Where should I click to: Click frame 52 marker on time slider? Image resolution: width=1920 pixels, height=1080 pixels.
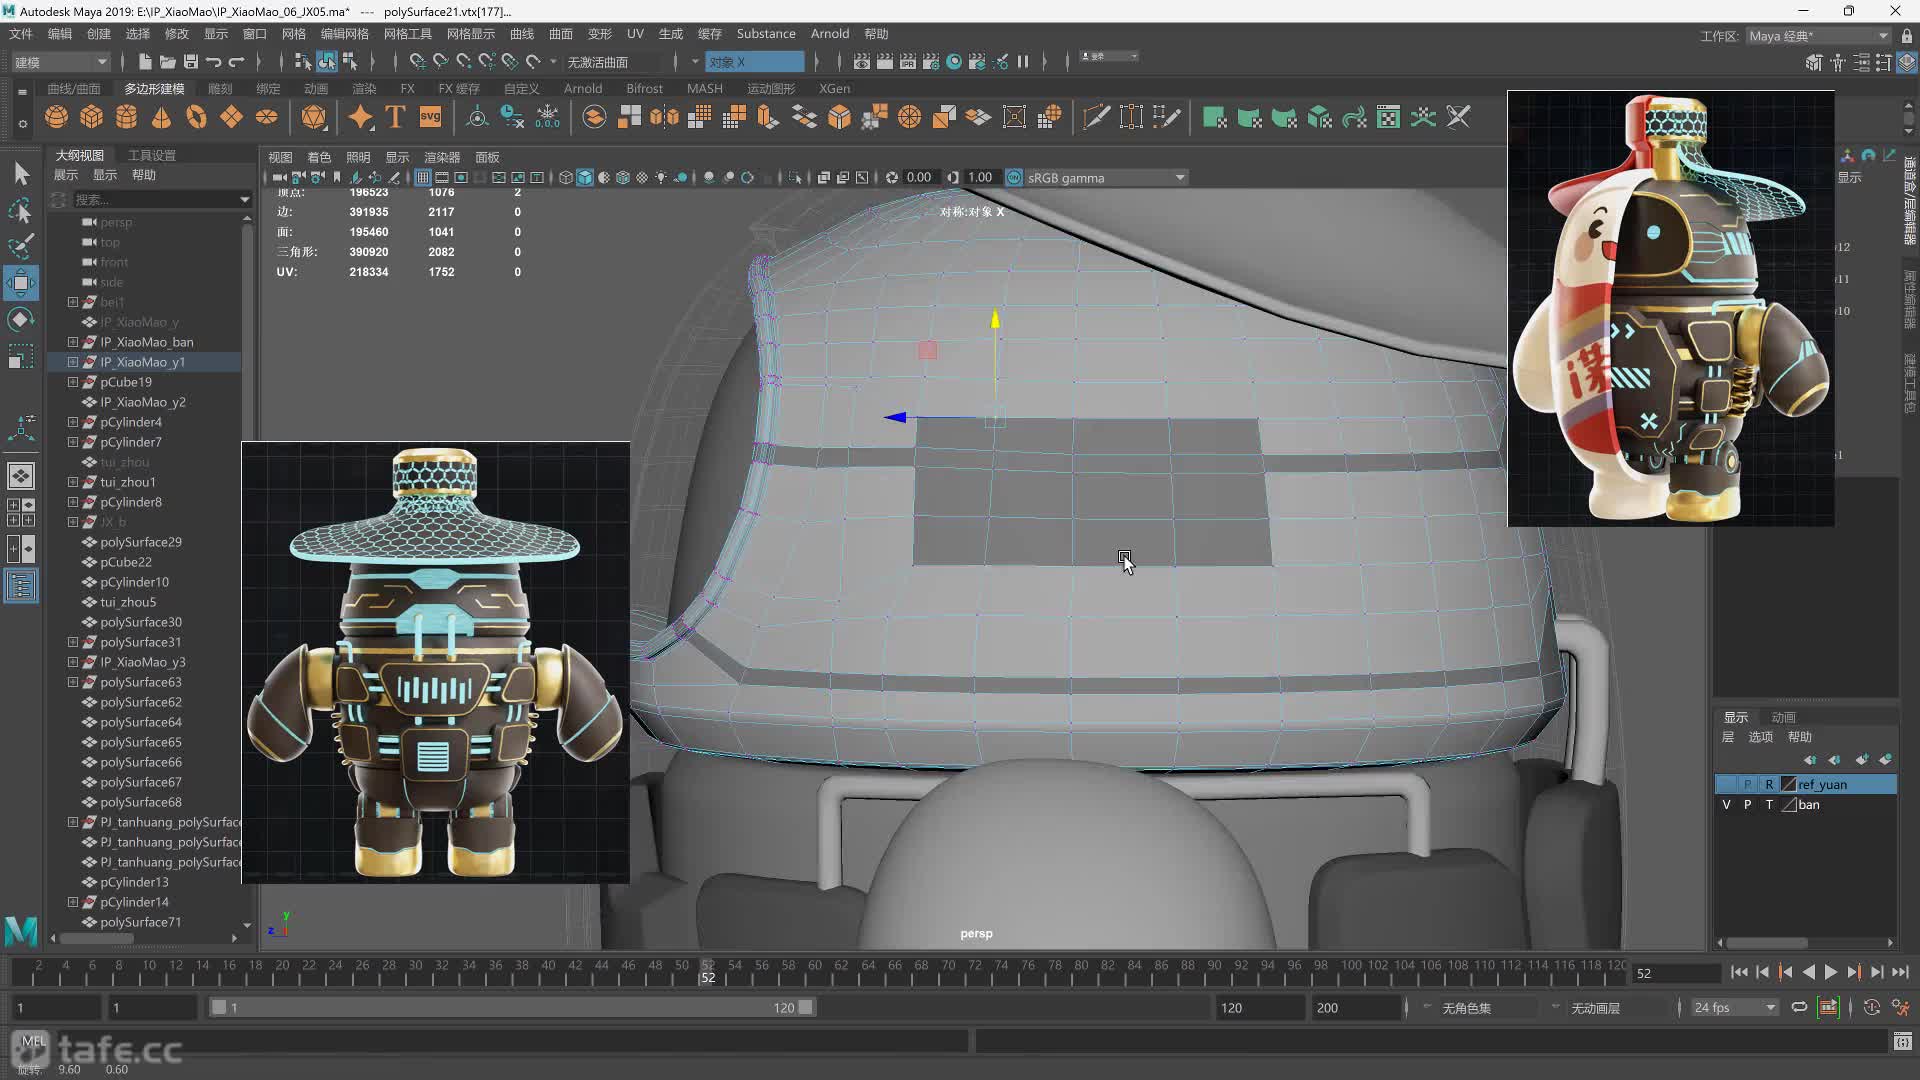708,972
